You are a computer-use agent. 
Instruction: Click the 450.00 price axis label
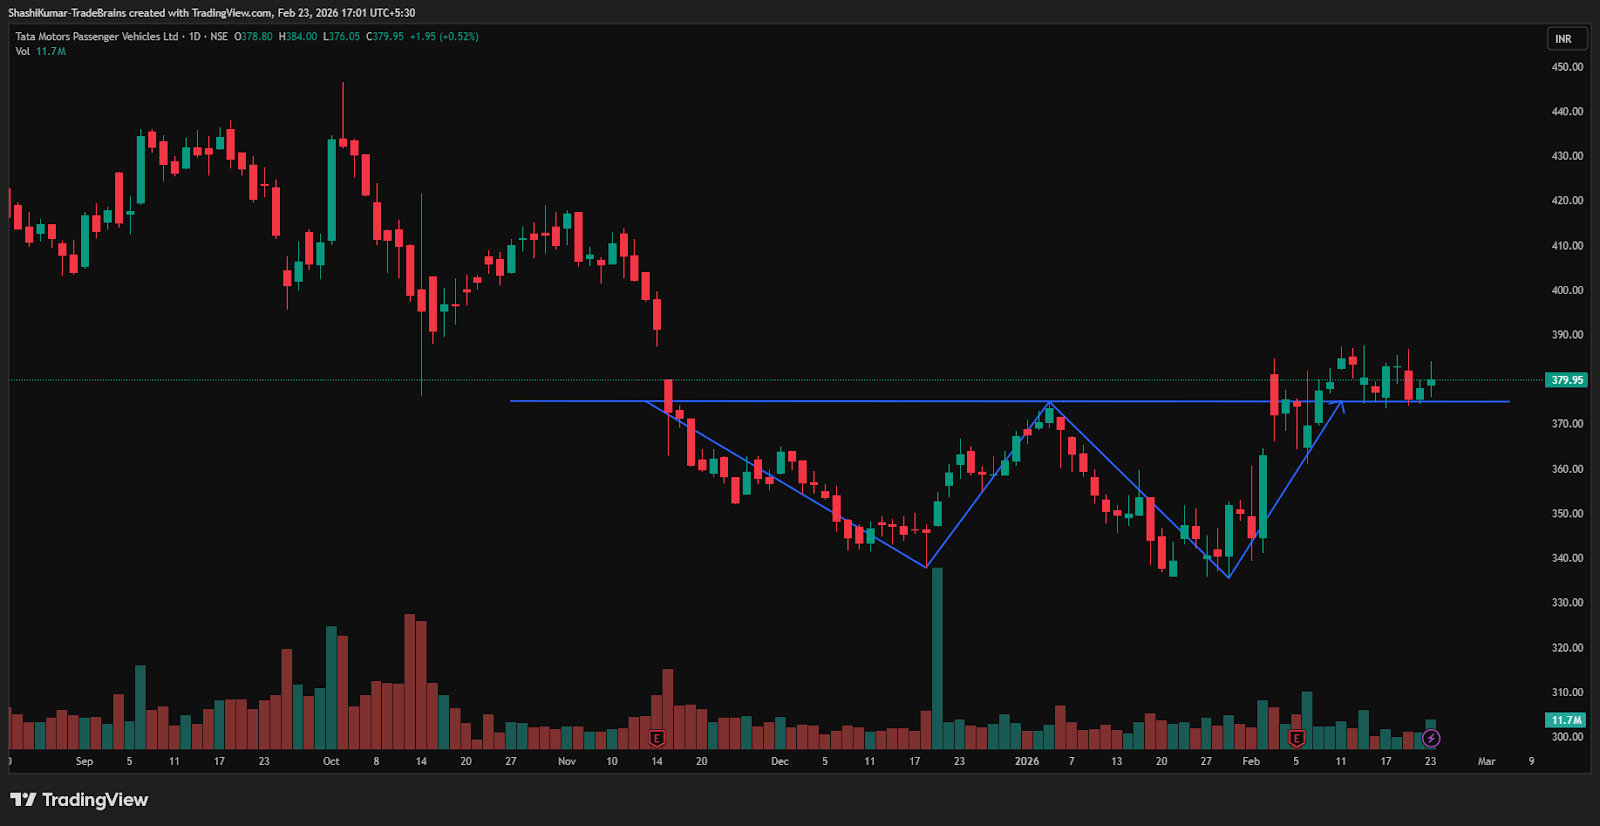coord(1567,67)
